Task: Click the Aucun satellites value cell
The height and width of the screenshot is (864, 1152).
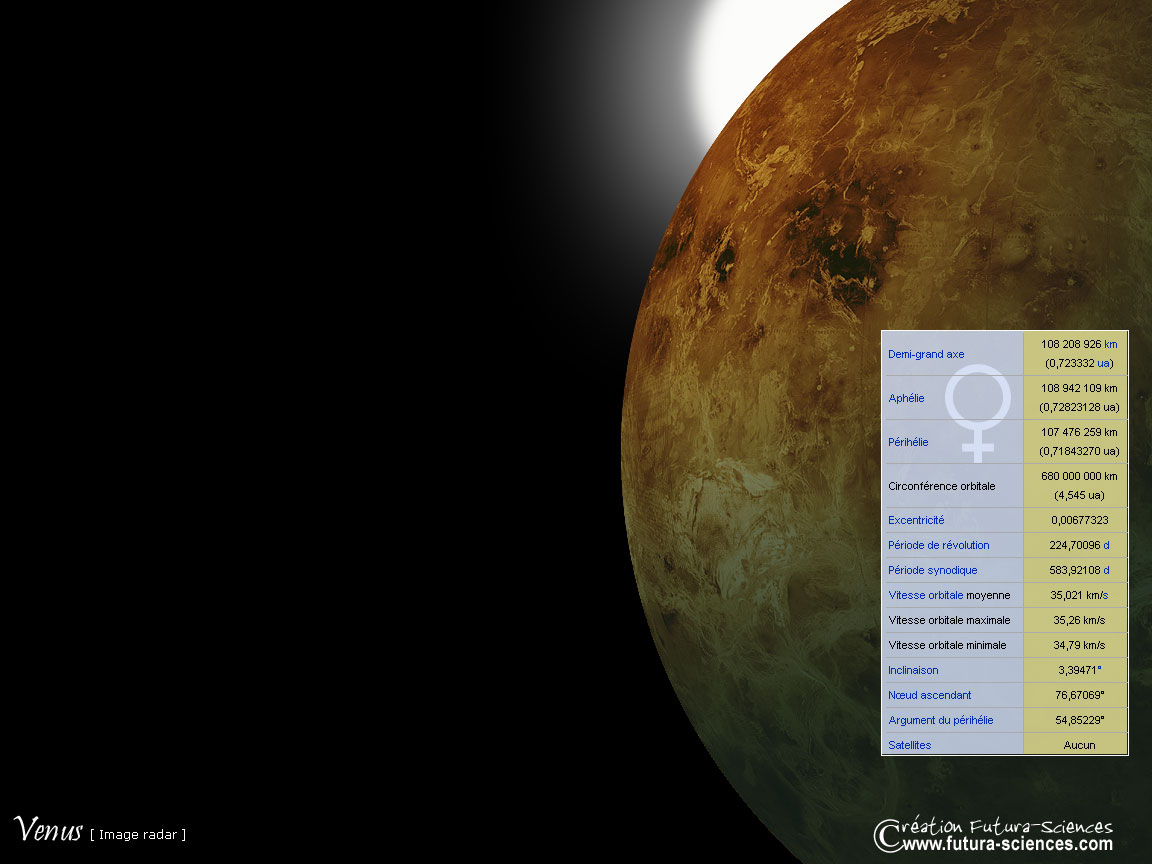Action: [1079, 745]
